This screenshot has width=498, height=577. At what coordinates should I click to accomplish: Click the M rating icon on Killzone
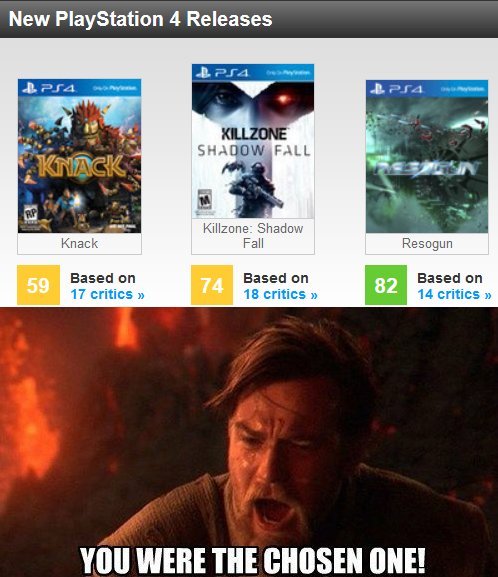(x=205, y=201)
